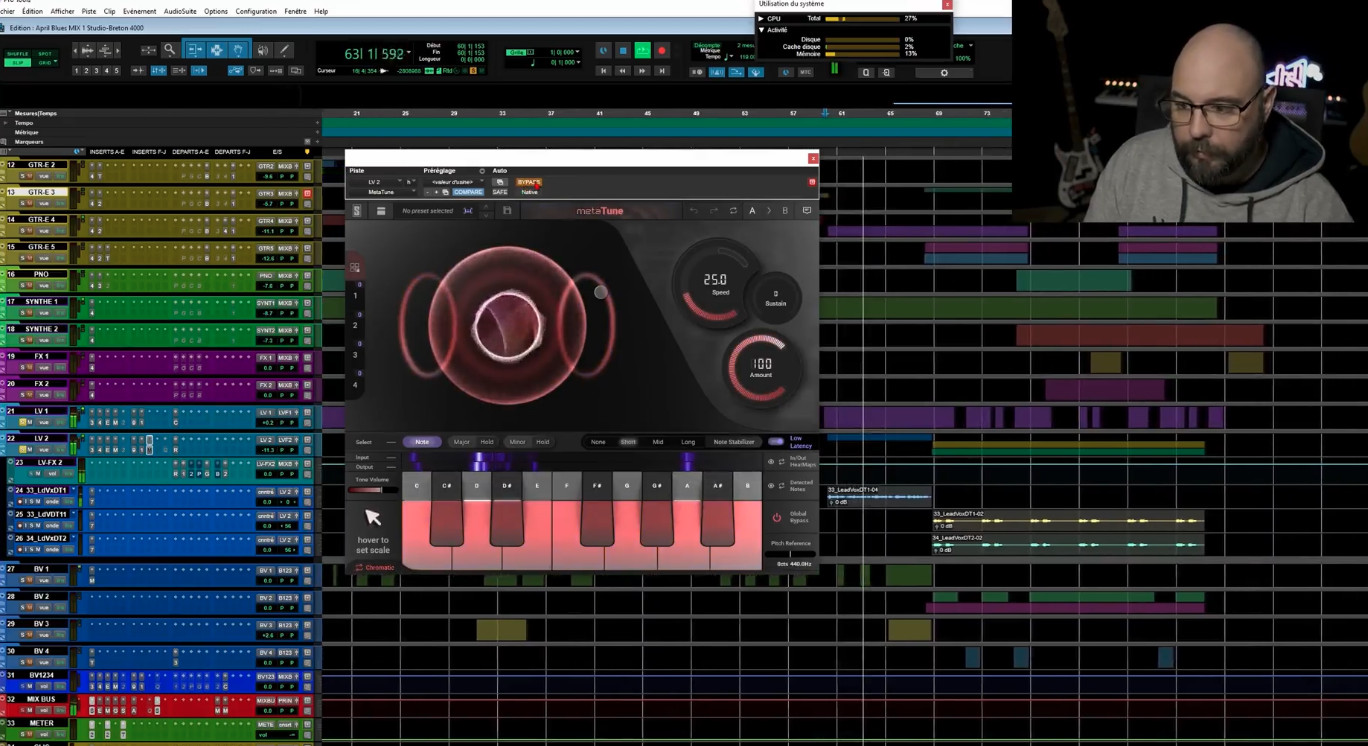Toggle In/Out HeatMaps visibility eye
This screenshot has height=746, width=1368.
[x=771, y=462]
